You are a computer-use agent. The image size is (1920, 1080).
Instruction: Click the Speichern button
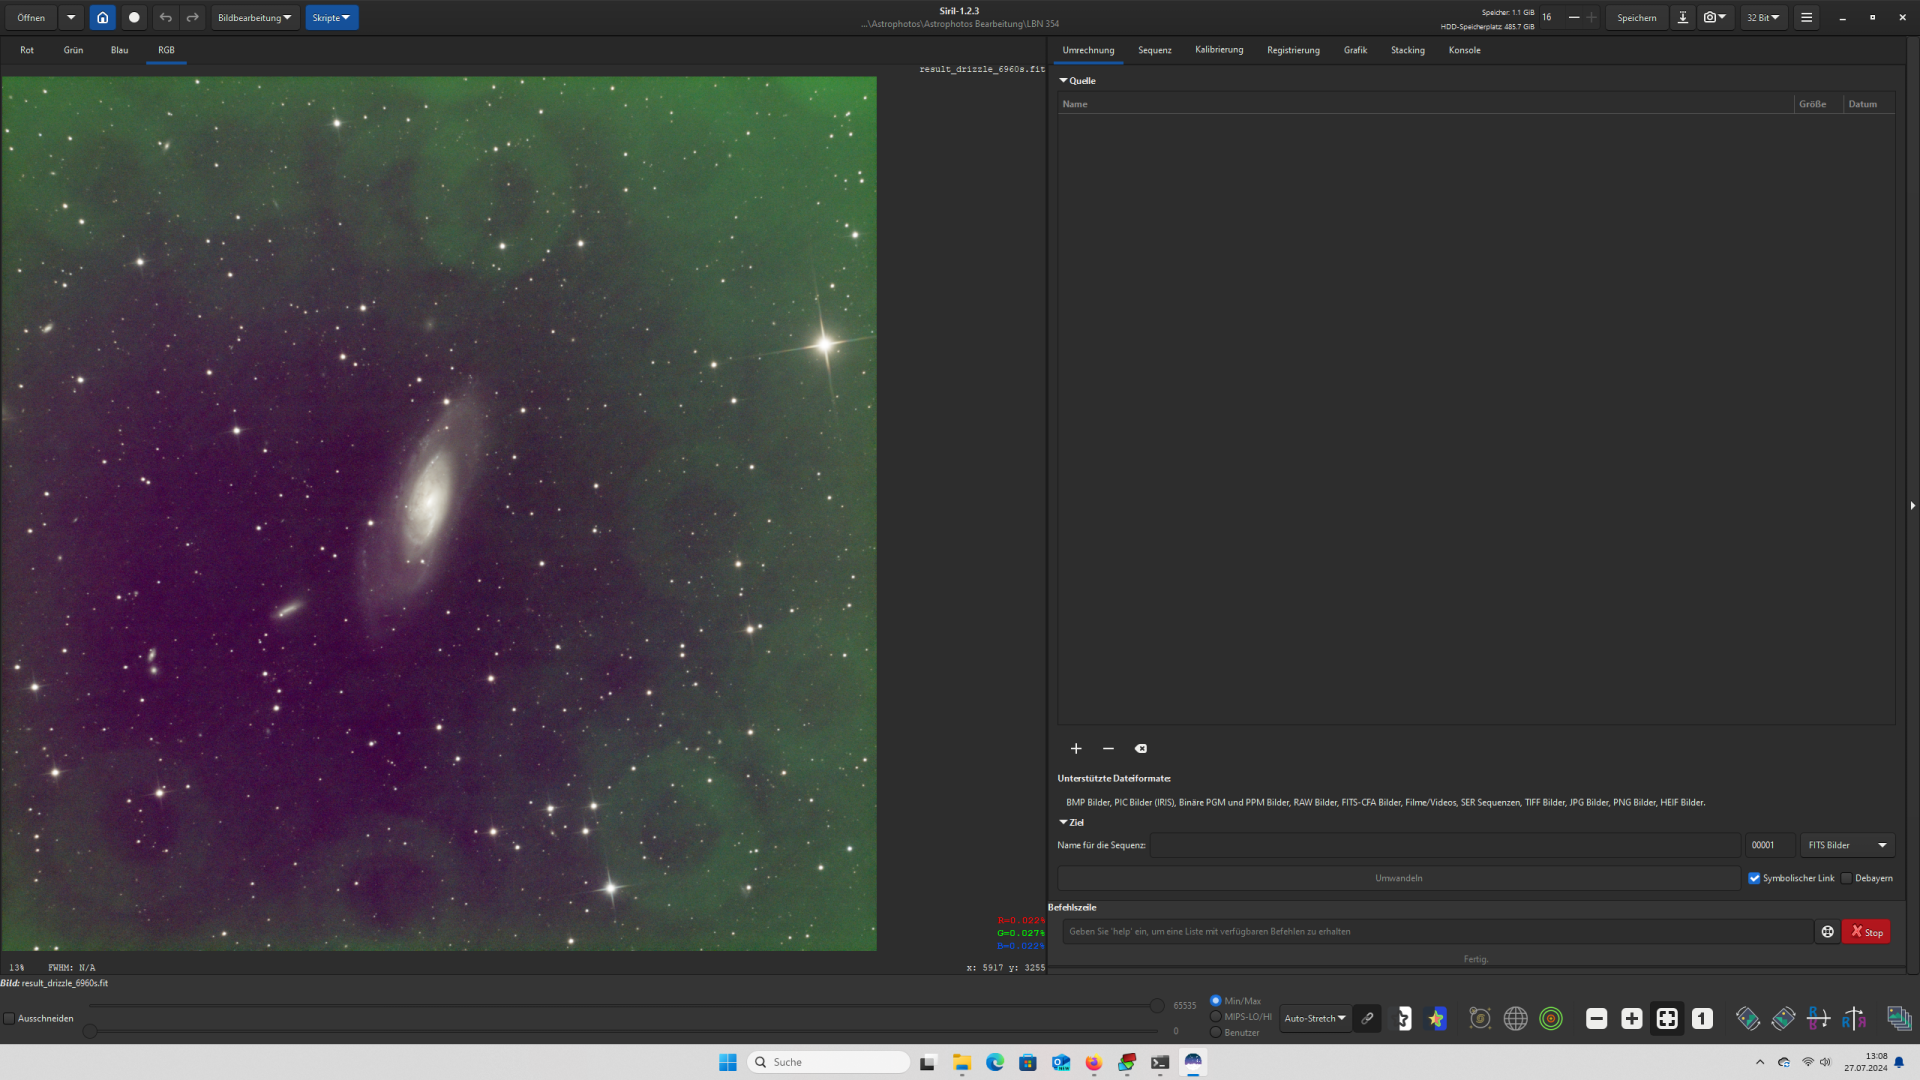point(1636,17)
